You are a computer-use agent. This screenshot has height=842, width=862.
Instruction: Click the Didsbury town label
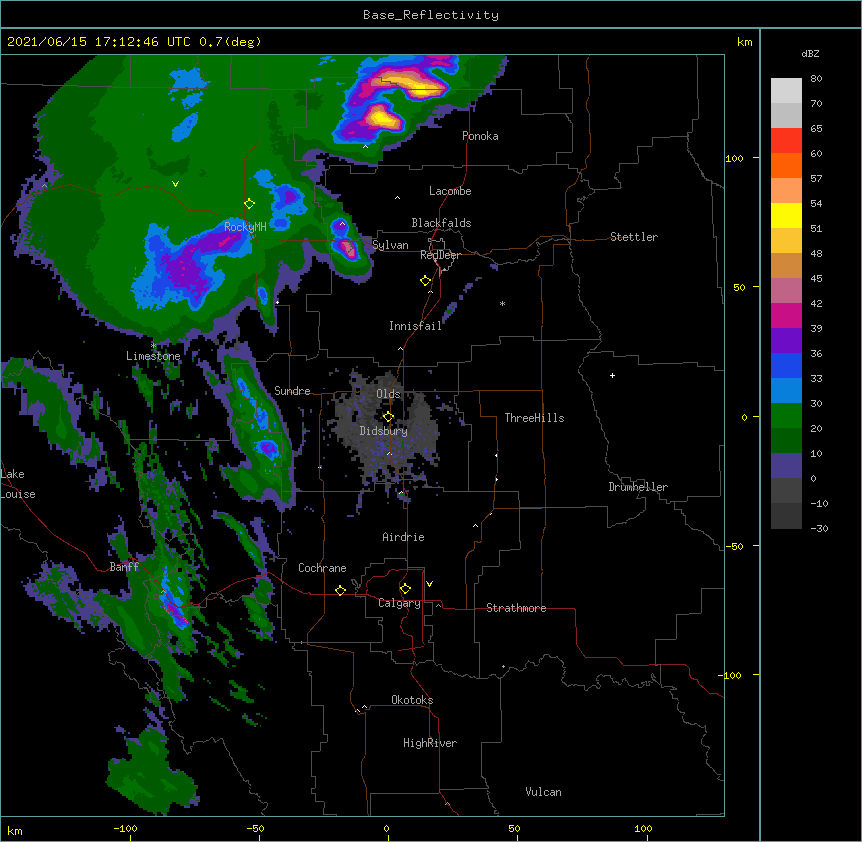(x=384, y=431)
